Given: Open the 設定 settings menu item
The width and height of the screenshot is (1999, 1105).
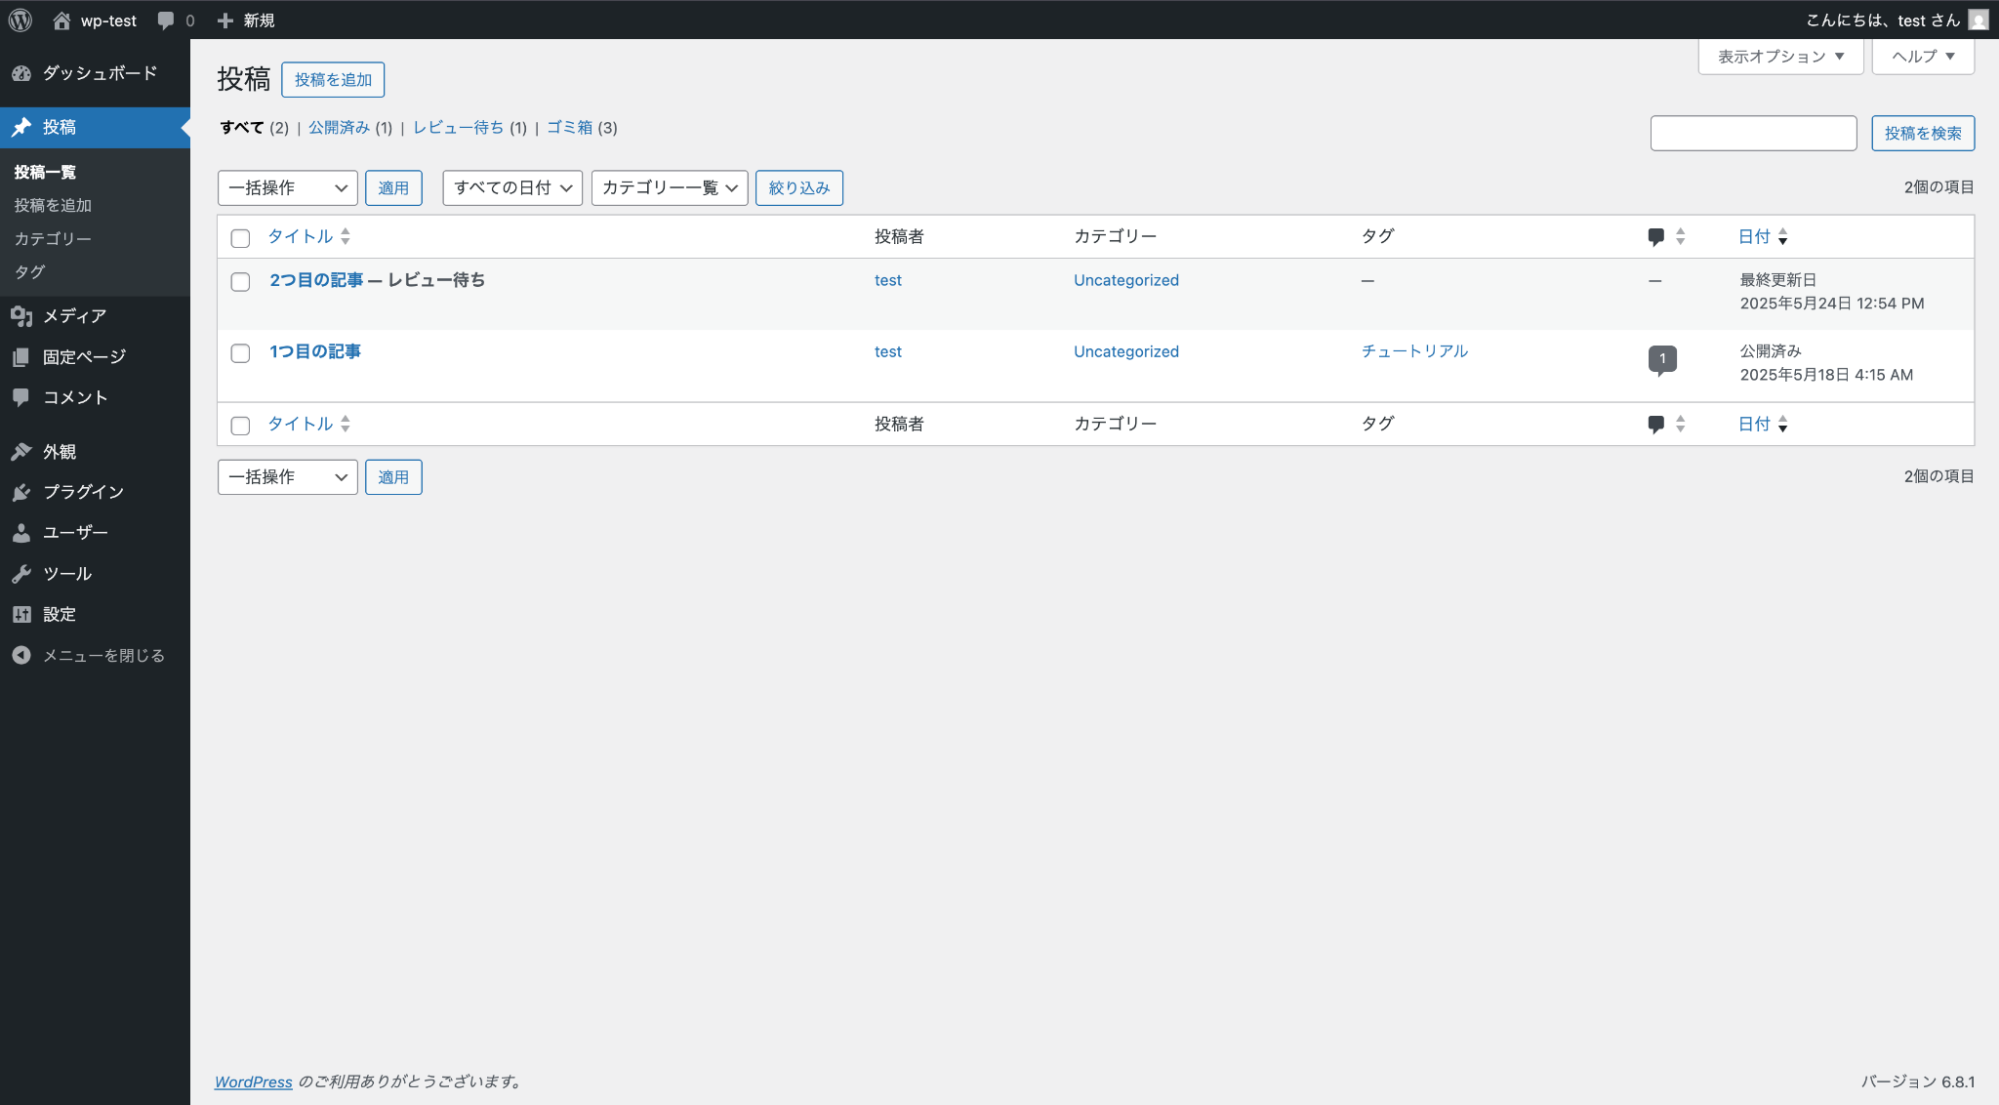Looking at the screenshot, I should click(59, 615).
